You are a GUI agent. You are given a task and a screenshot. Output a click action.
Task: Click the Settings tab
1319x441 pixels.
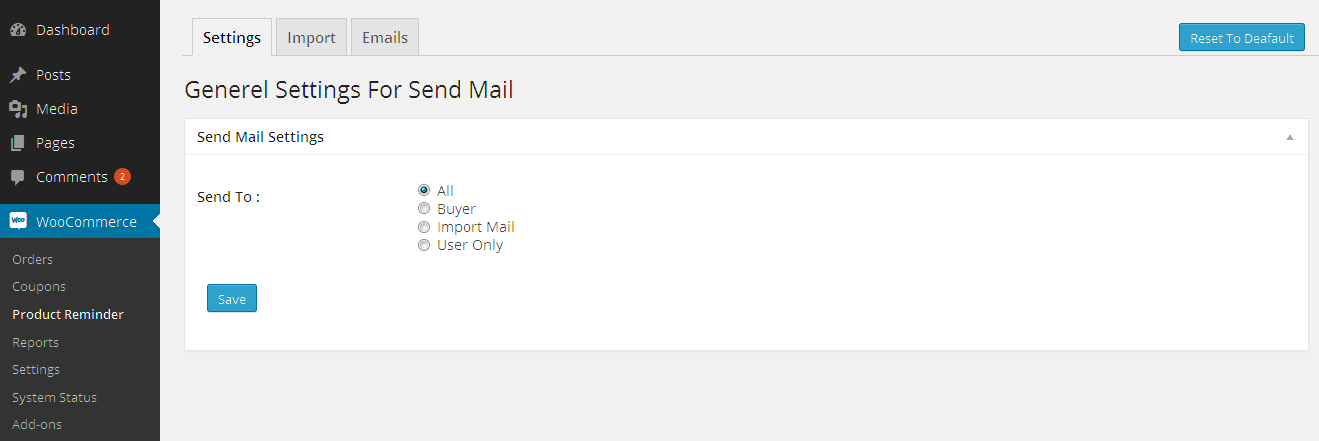(x=232, y=38)
